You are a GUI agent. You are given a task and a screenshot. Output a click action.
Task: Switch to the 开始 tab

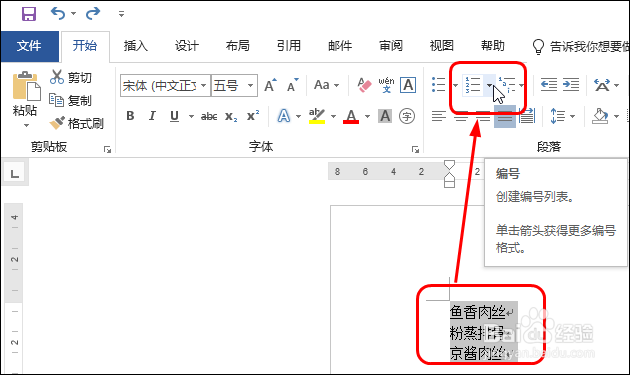(x=85, y=46)
